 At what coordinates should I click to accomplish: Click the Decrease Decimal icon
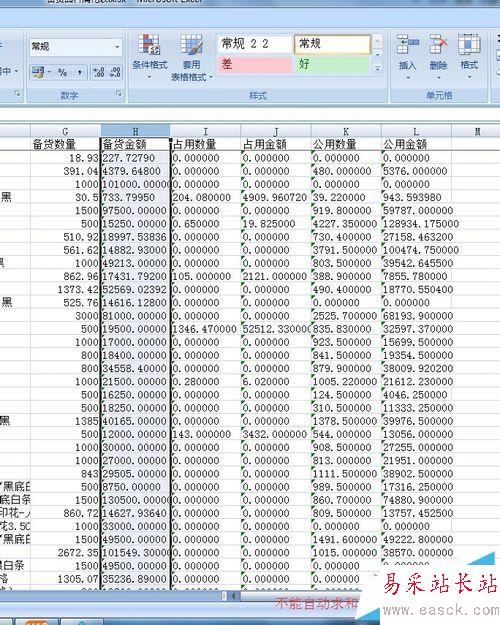point(115,72)
